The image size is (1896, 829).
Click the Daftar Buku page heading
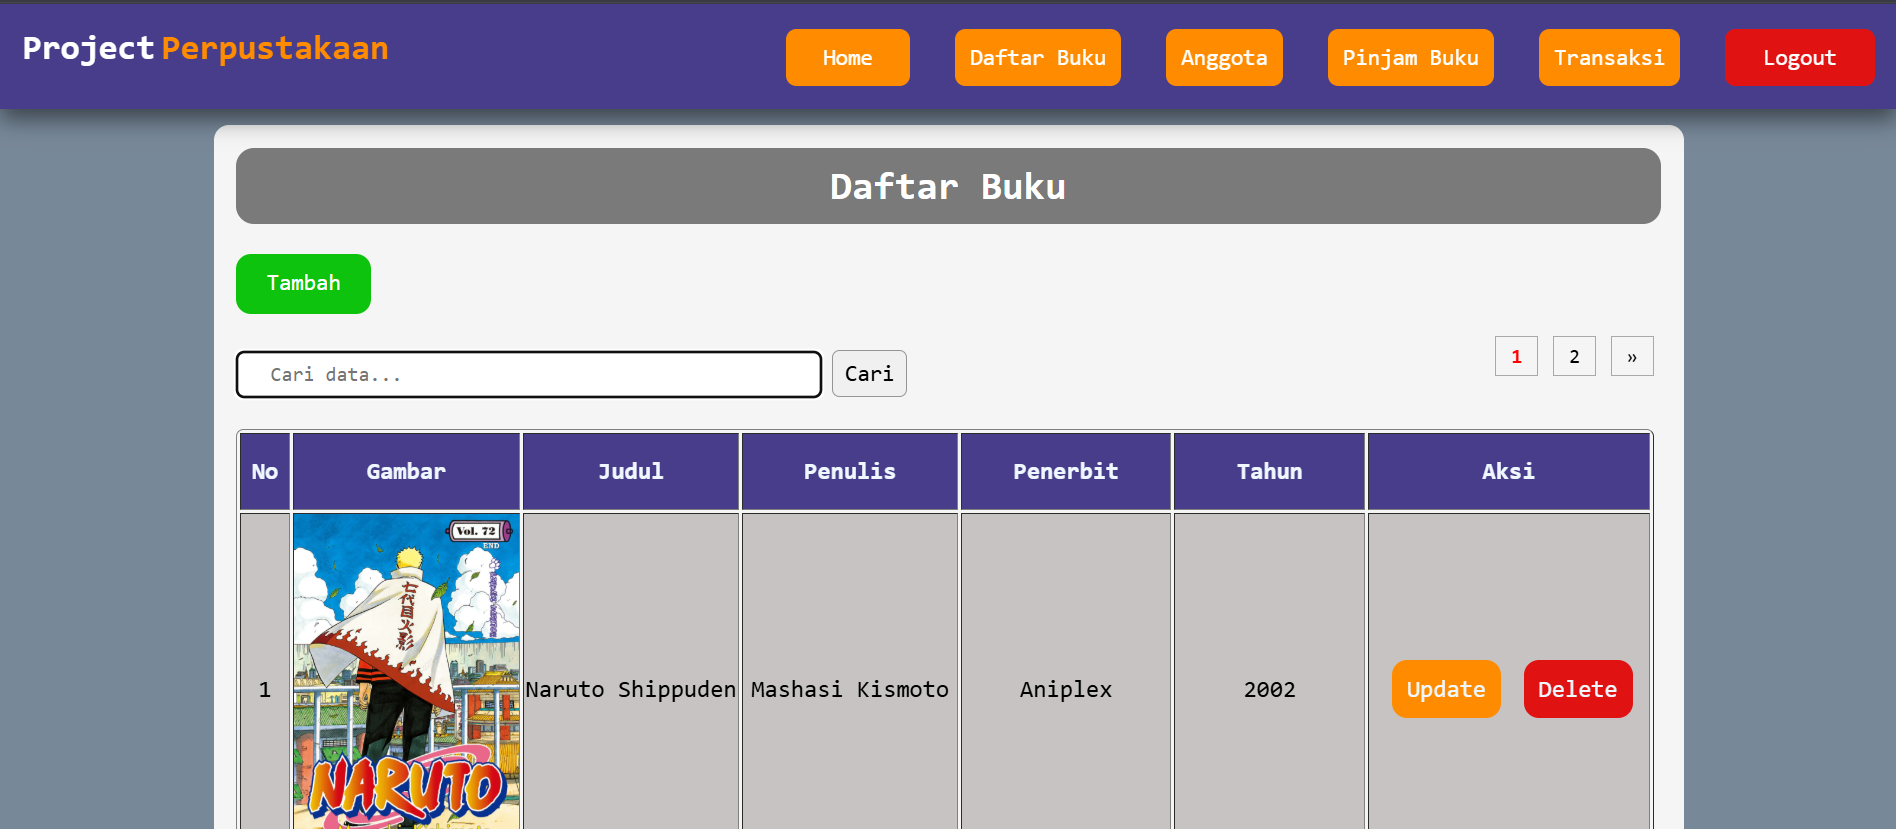tap(948, 186)
